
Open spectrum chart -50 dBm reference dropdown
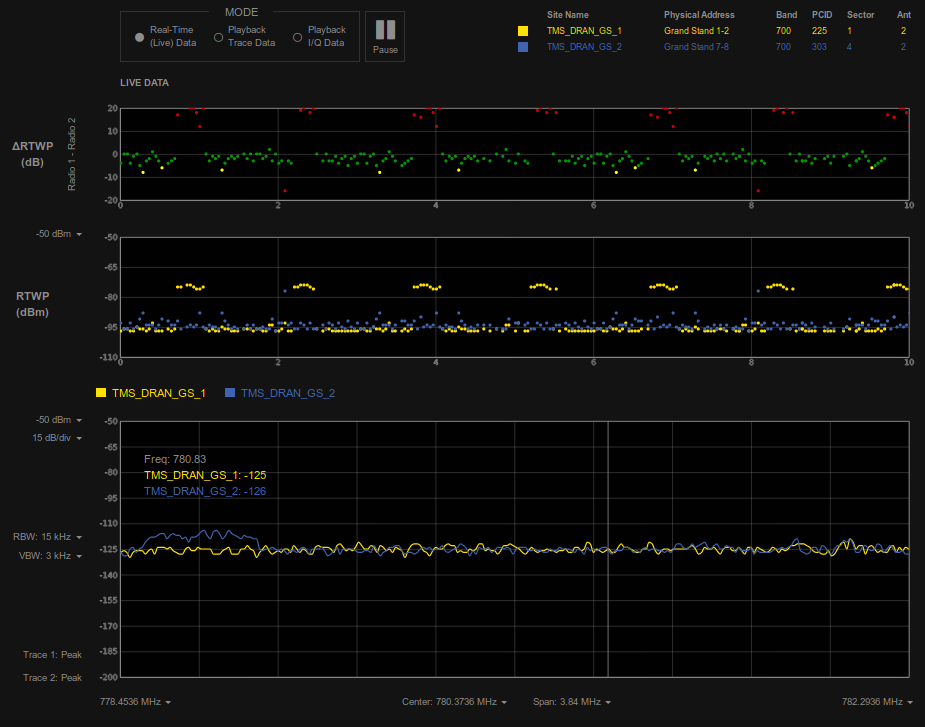[x=59, y=420]
